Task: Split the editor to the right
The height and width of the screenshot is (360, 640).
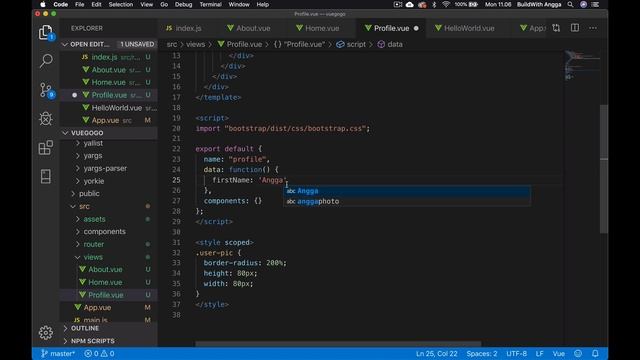Action: pos(575,28)
